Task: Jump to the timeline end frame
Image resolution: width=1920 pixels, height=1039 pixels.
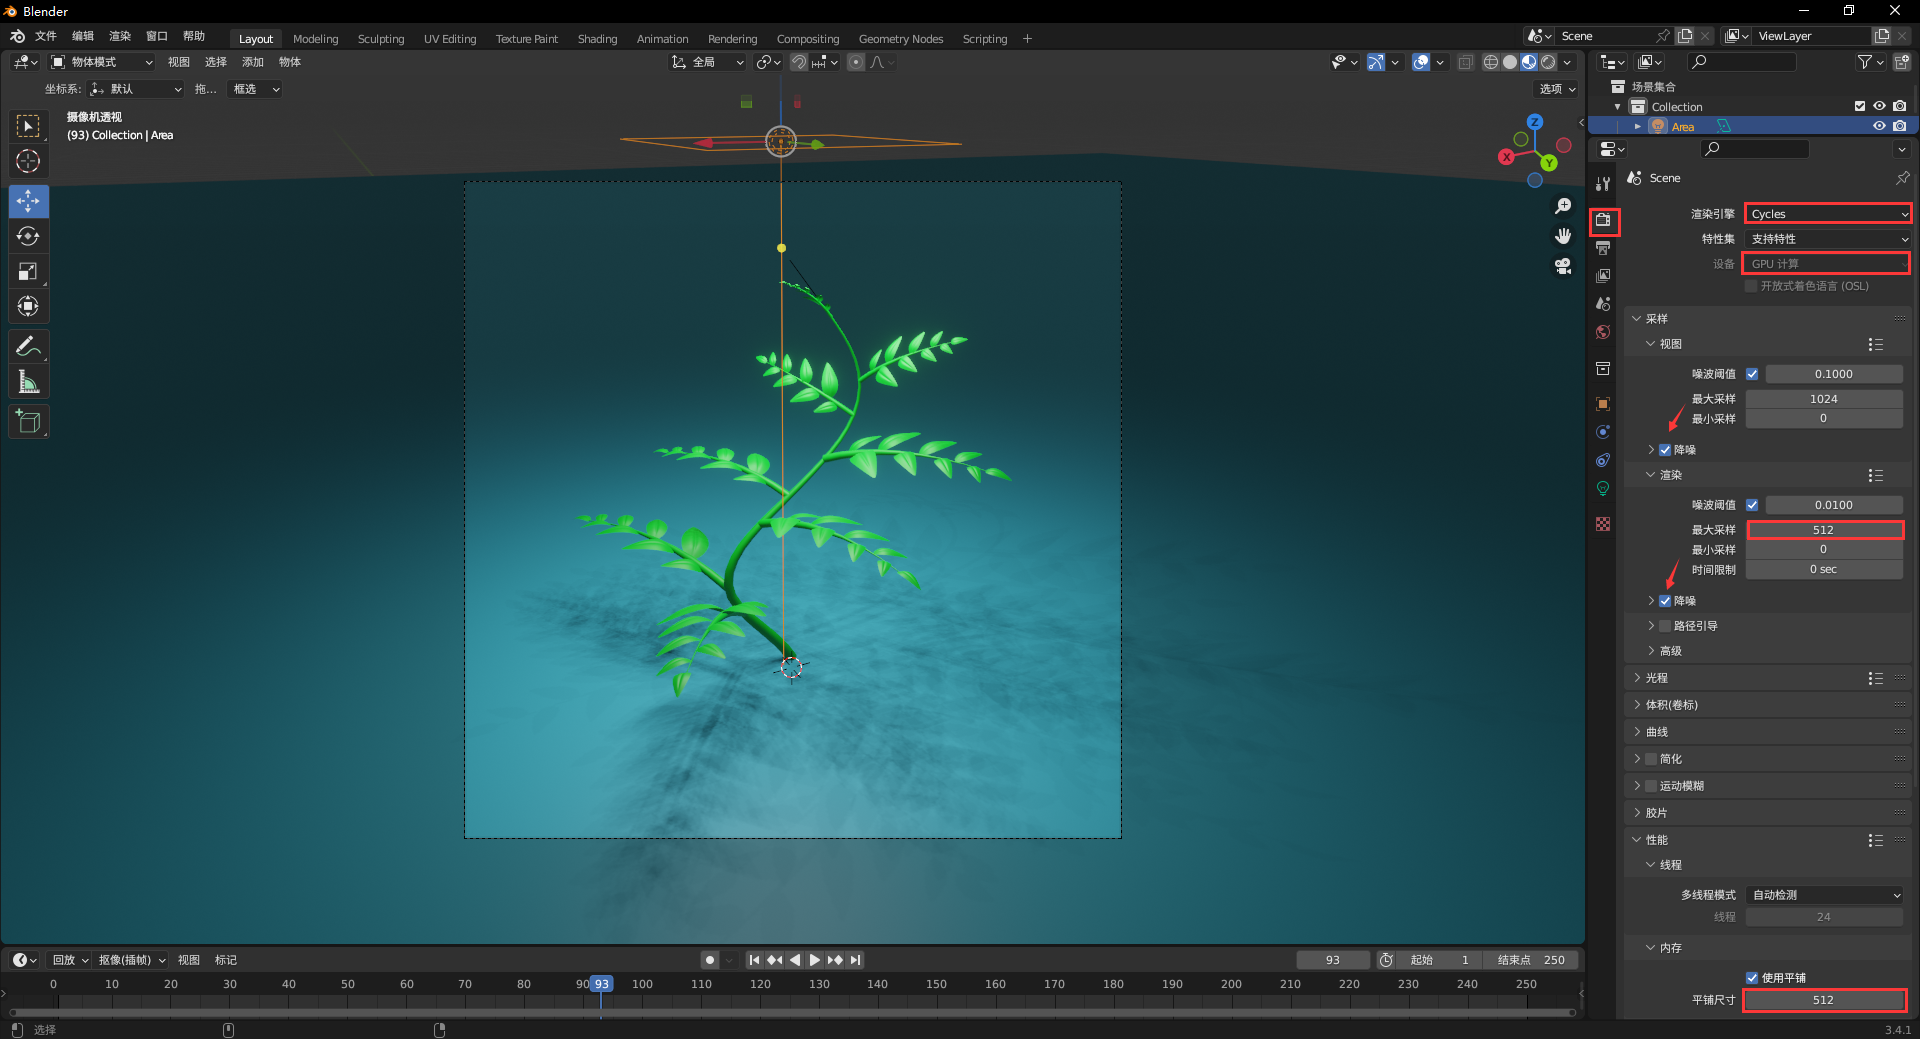Action: pos(855,960)
